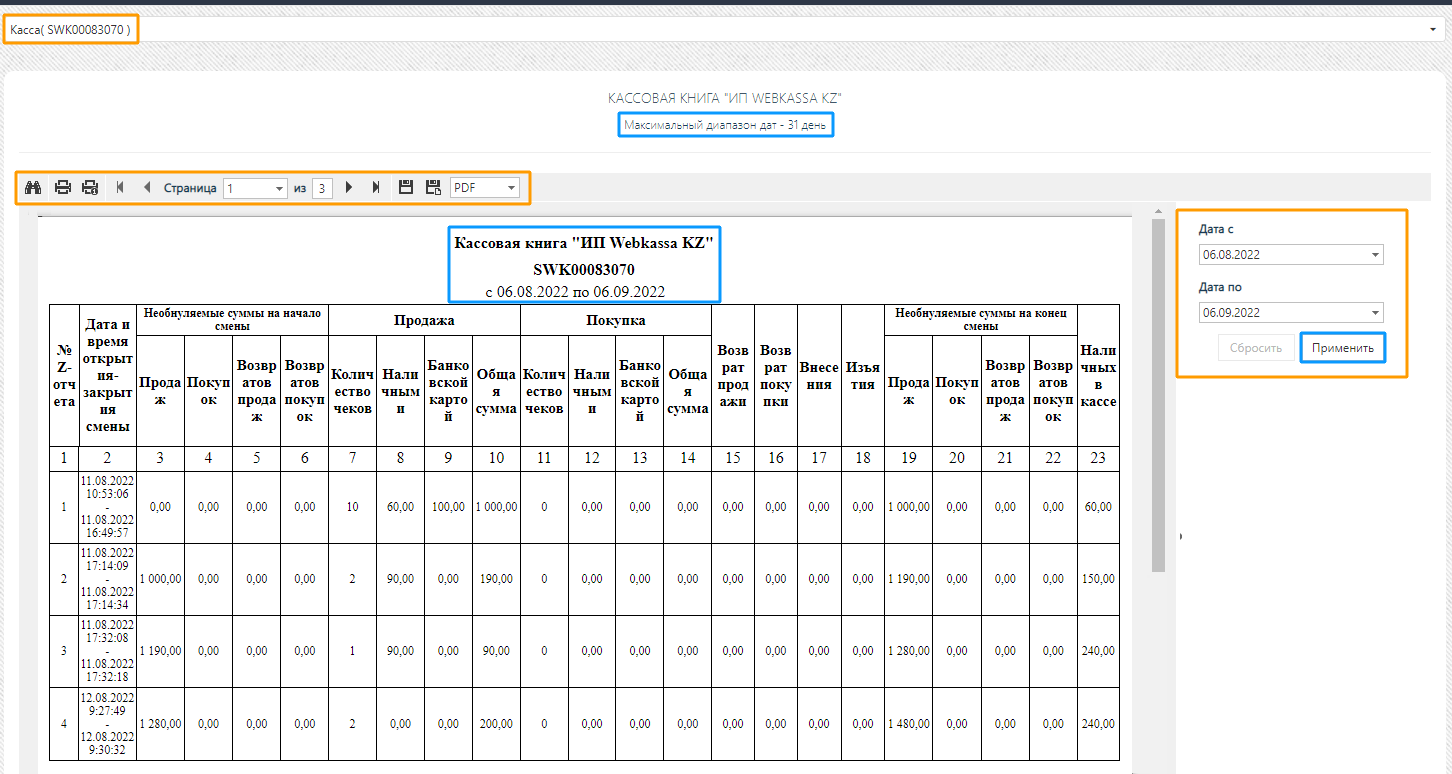Click the cash-in-register value 150,00
The height and width of the screenshot is (774, 1452).
(x=1098, y=579)
